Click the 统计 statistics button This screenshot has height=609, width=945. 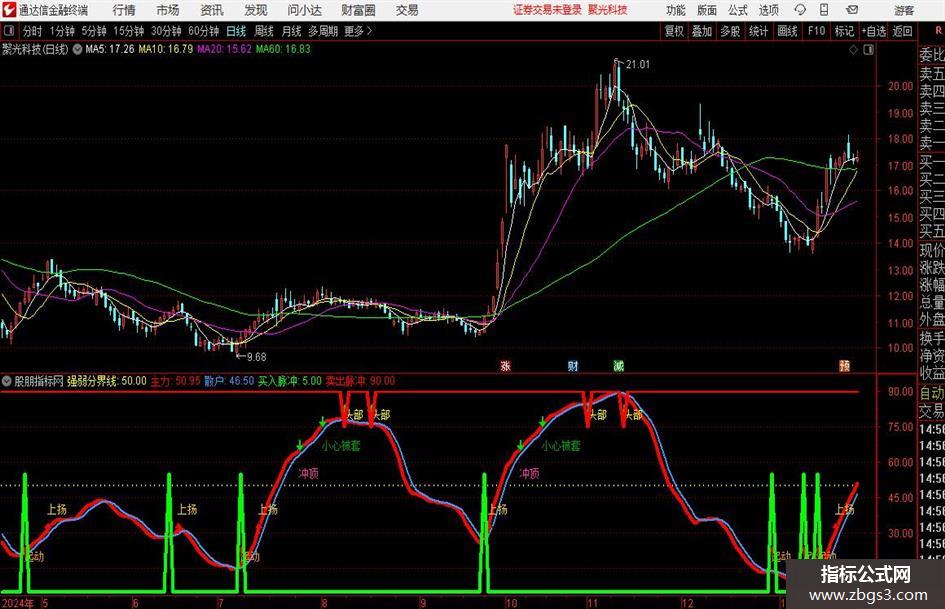(759, 31)
